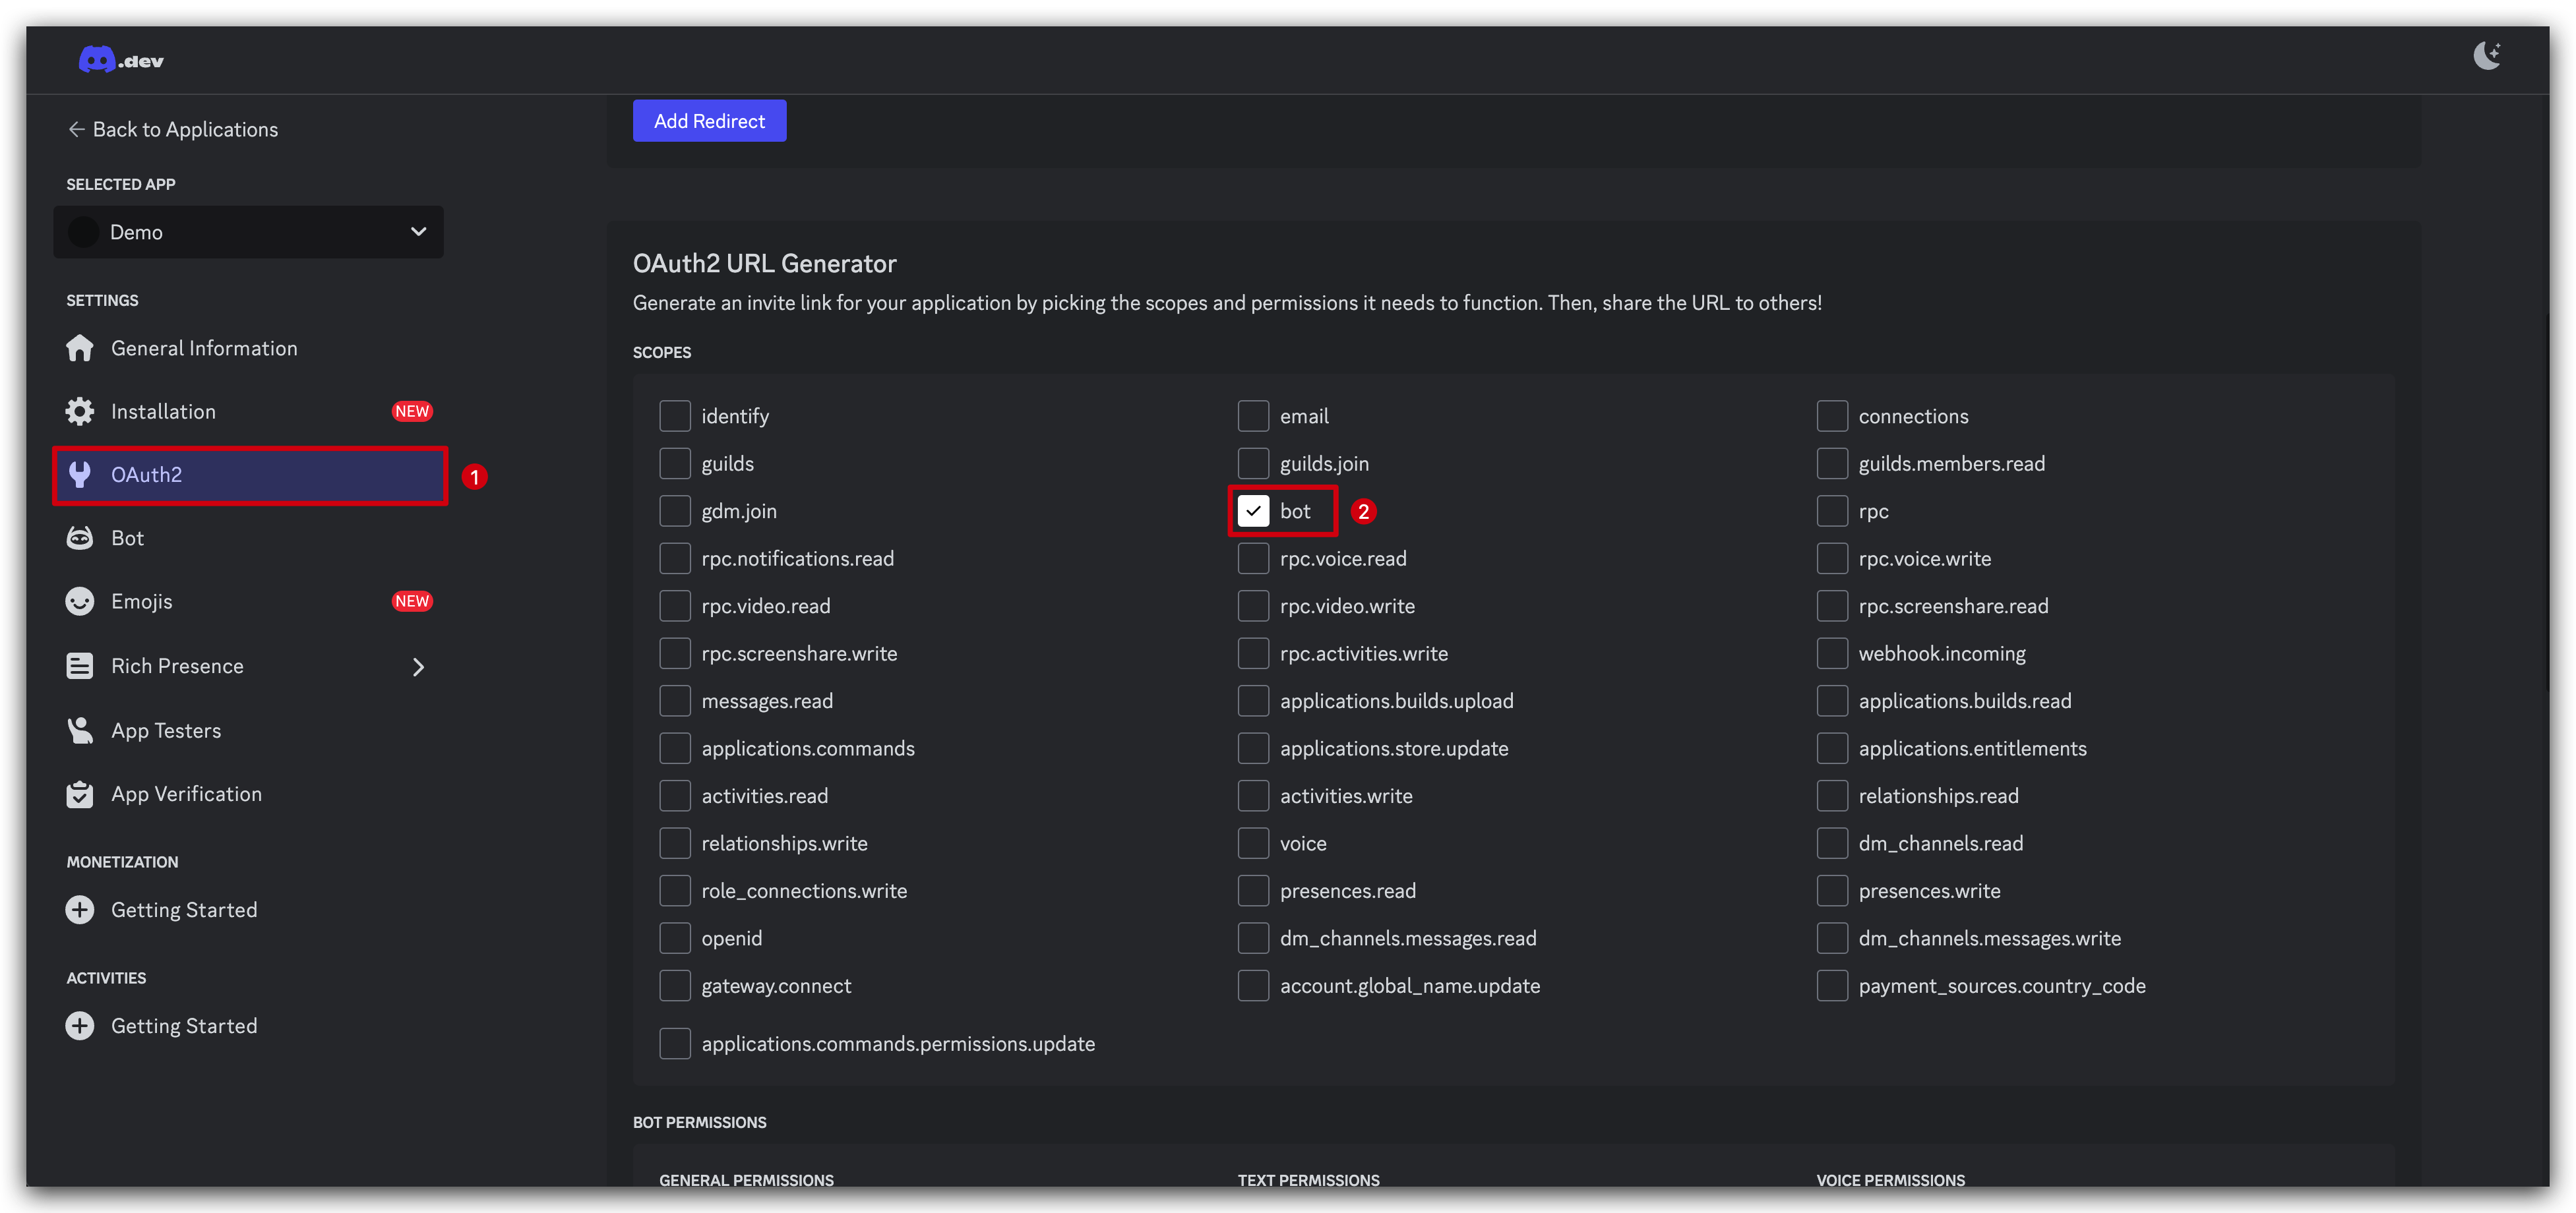Click the page vertical scrollbar

(2546, 503)
